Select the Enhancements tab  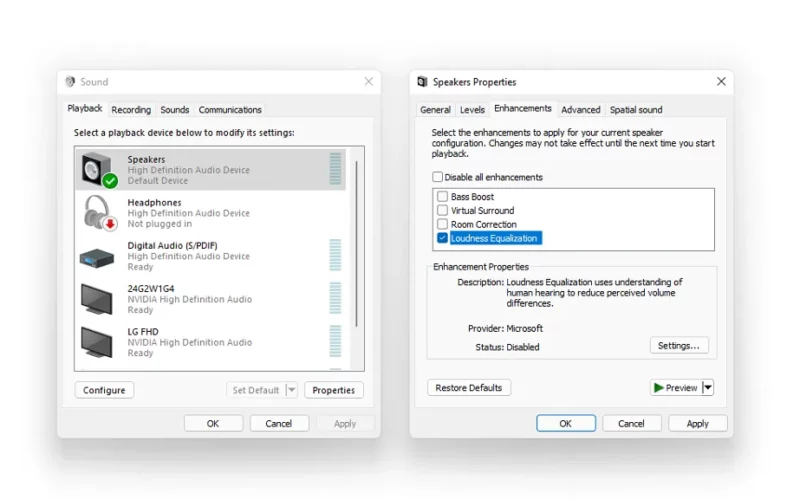(522, 109)
